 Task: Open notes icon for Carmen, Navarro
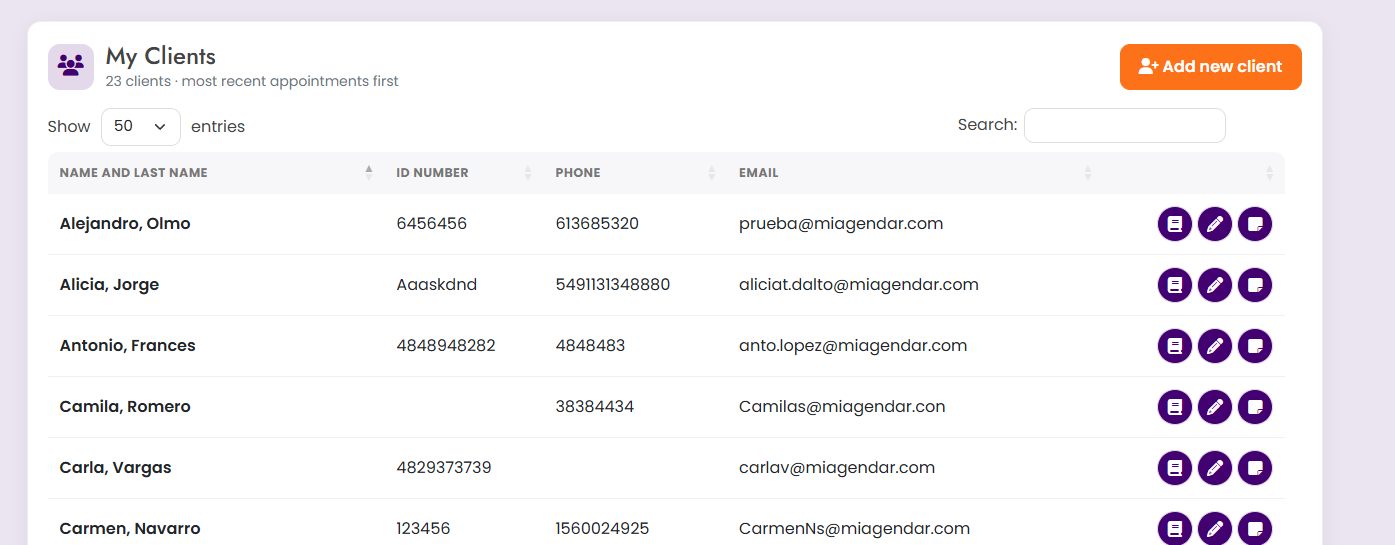coord(1255,528)
